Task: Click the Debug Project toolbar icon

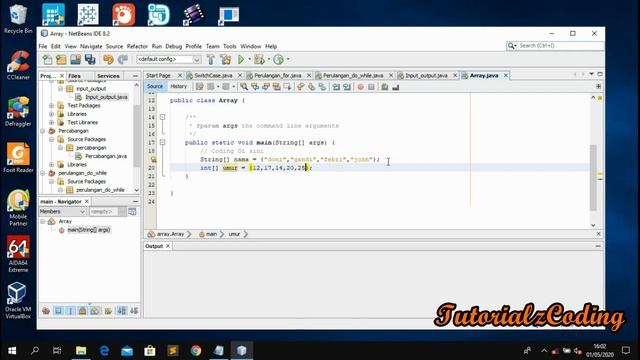Action: click(260, 60)
